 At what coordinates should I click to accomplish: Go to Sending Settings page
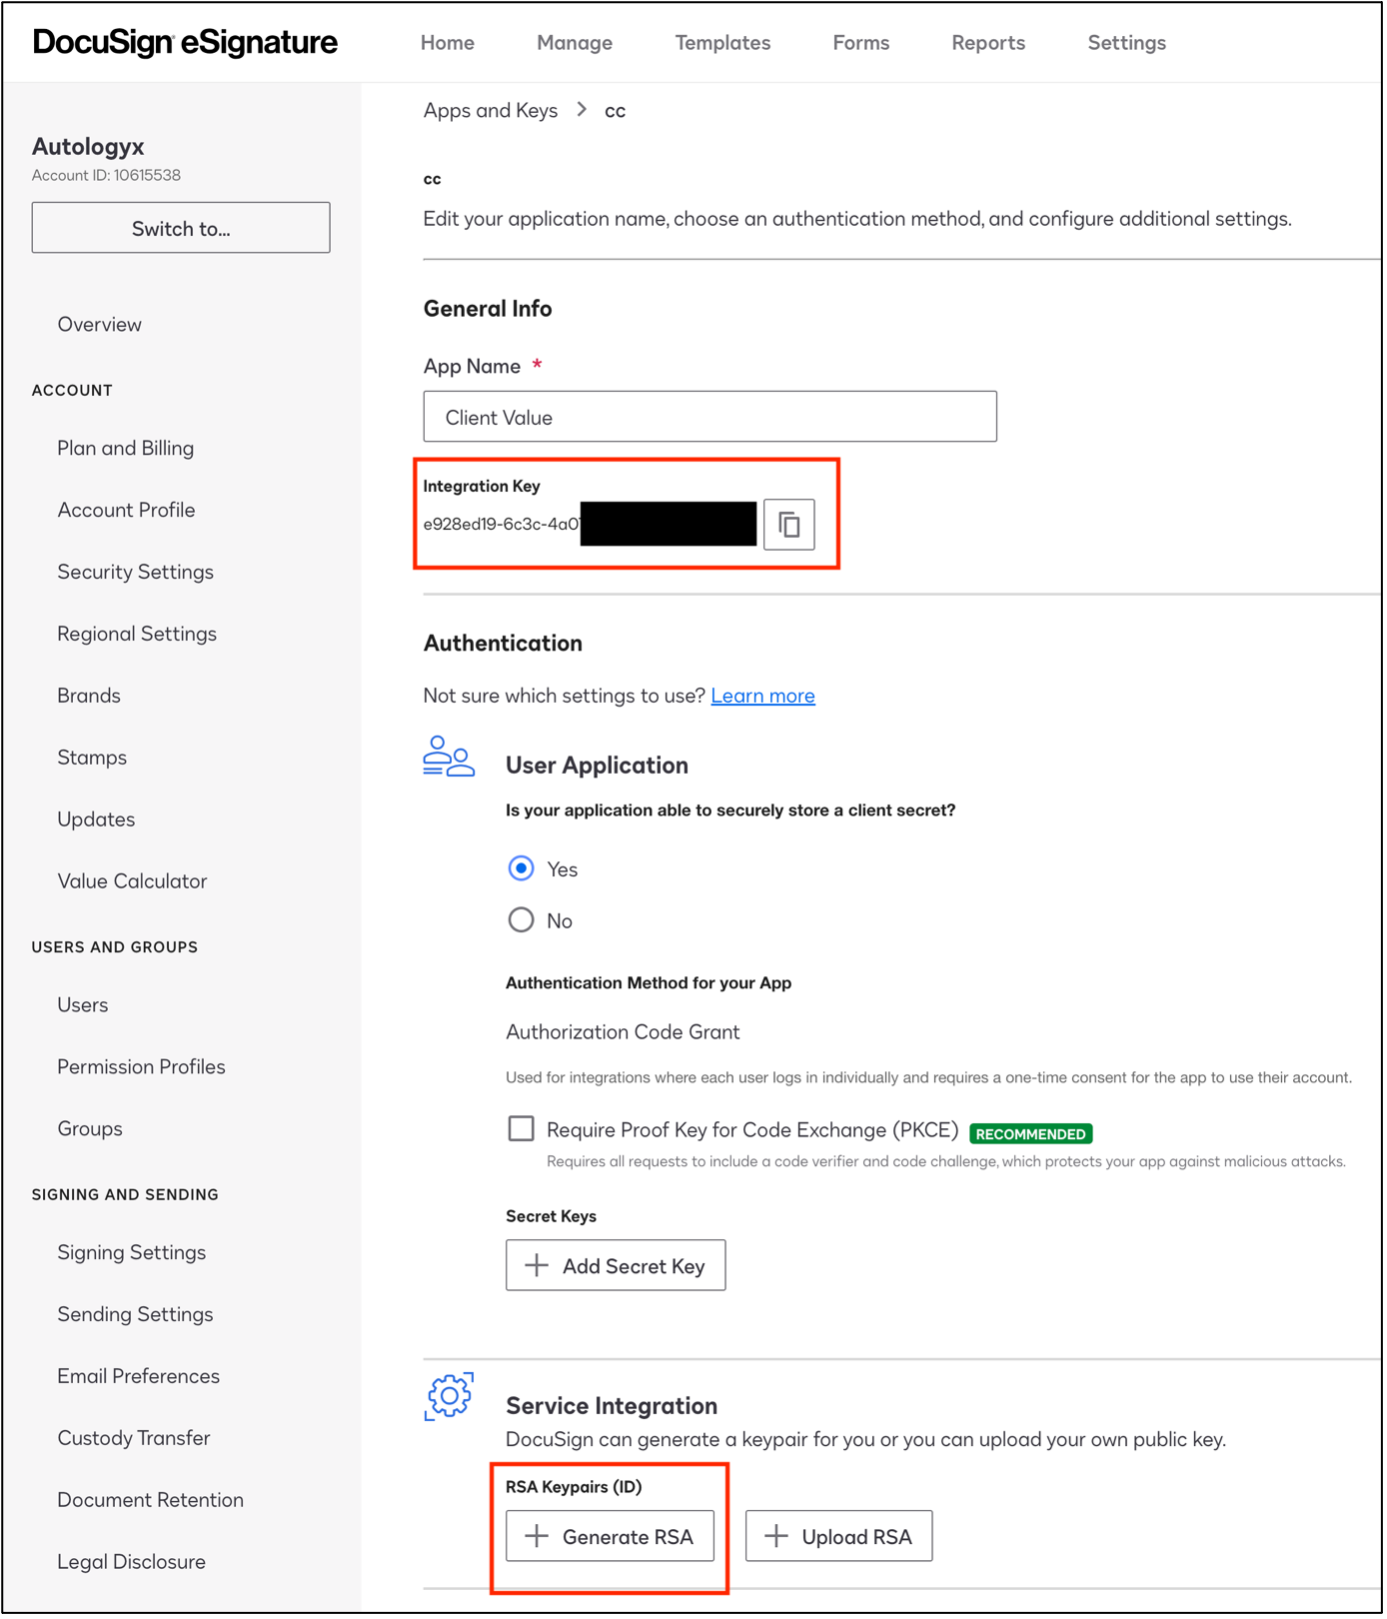coord(136,1317)
